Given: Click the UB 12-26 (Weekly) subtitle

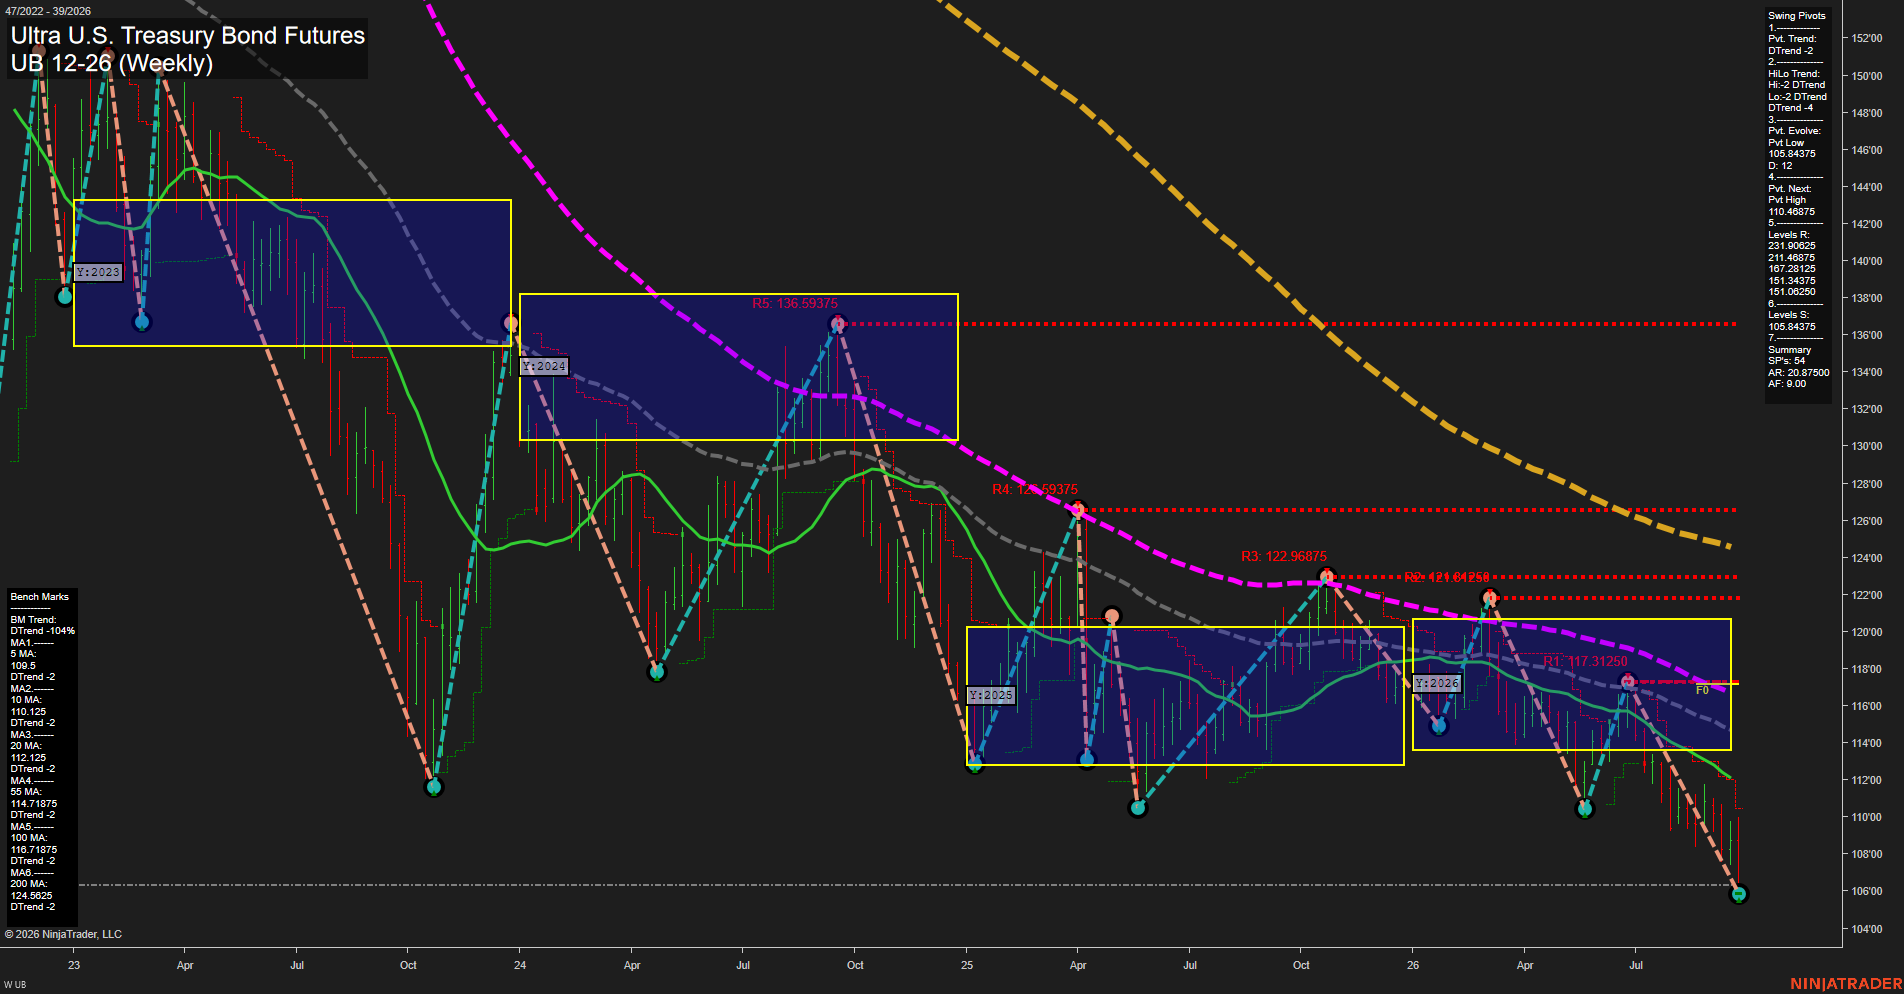Looking at the screenshot, I should pos(112,63).
